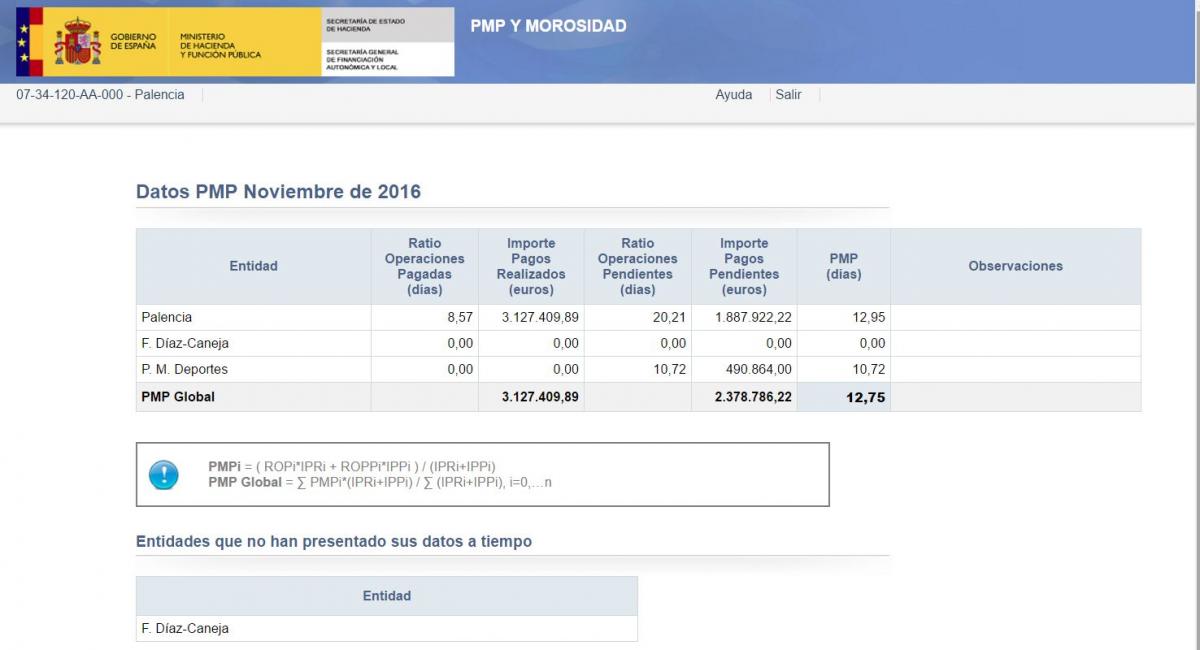Click the Importe Pagos Realizados column header
This screenshot has width=1200, height=650.
click(x=531, y=266)
